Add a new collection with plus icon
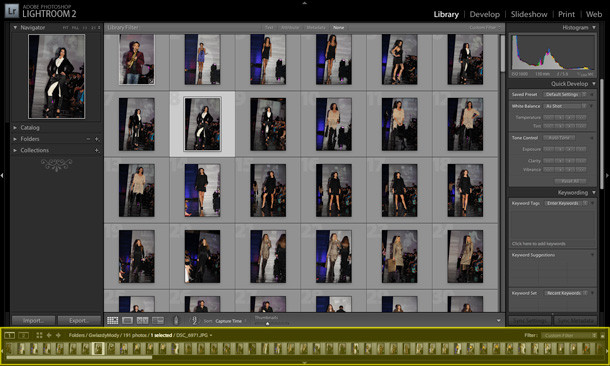Image resolution: width=610 pixels, height=366 pixels. click(96, 150)
